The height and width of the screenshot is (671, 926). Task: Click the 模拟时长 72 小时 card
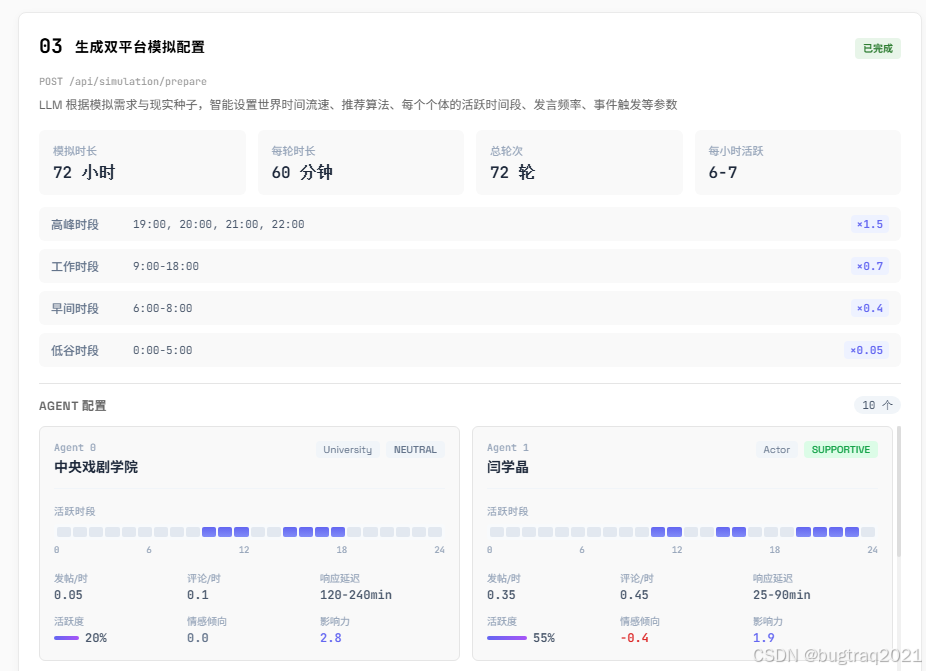point(142,162)
